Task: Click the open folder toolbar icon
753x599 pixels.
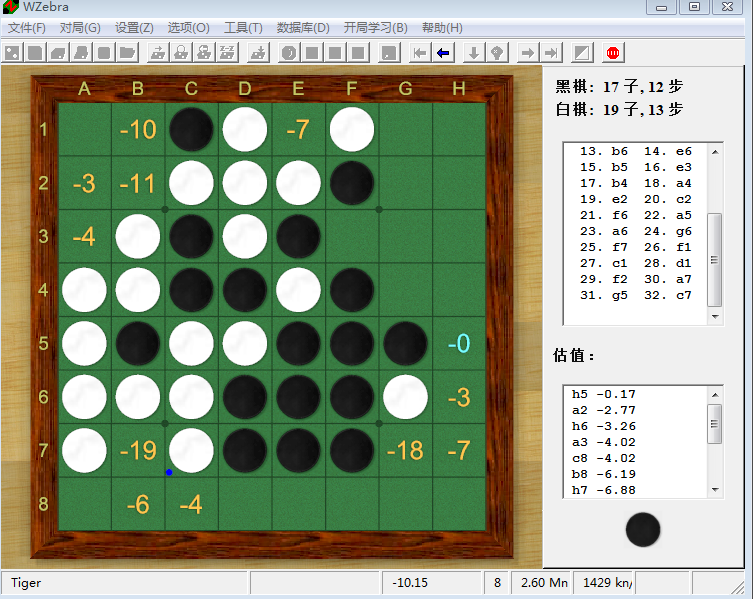Action: [x=127, y=52]
